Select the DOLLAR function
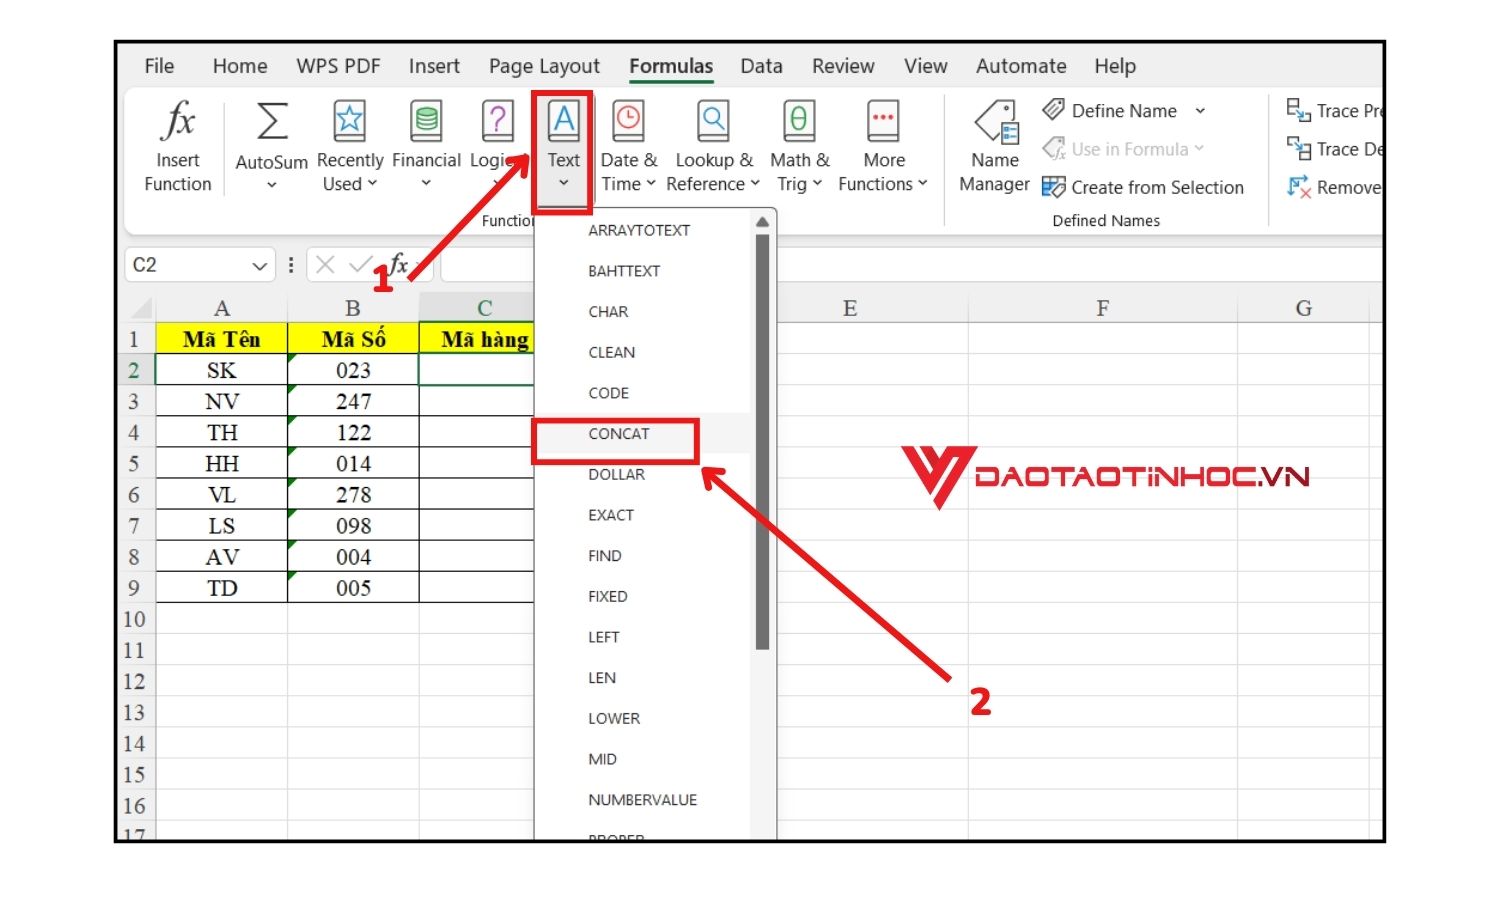The height and width of the screenshot is (900, 1500). [642, 474]
